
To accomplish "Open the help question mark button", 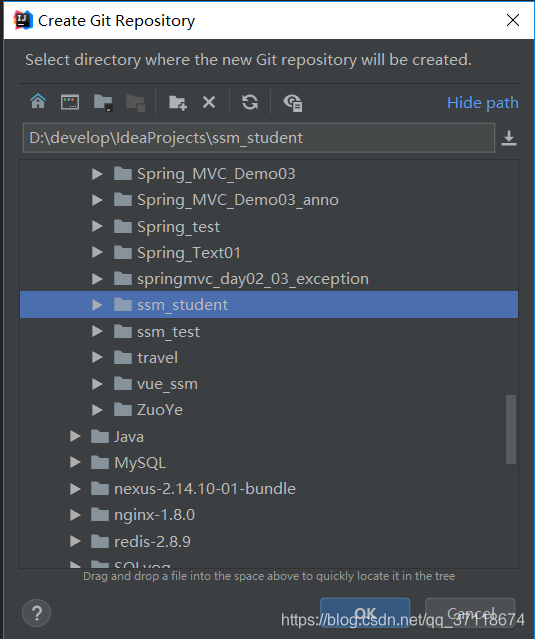I will pyautogui.click(x=36, y=613).
